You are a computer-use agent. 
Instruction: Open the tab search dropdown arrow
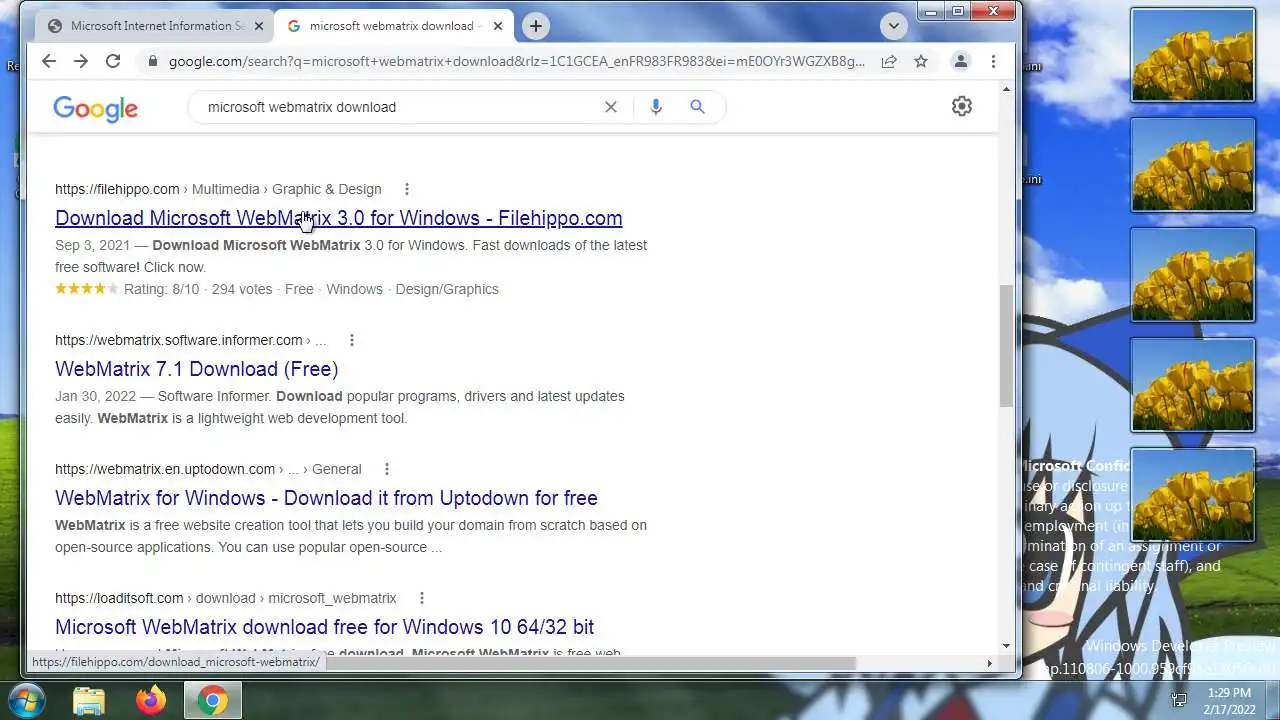pos(894,26)
